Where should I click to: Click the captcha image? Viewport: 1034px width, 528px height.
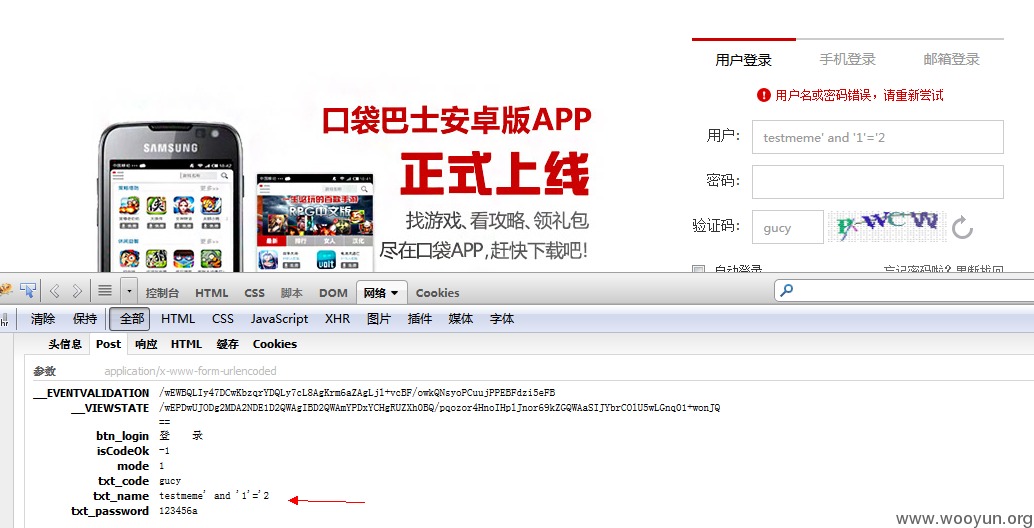(x=887, y=227)
